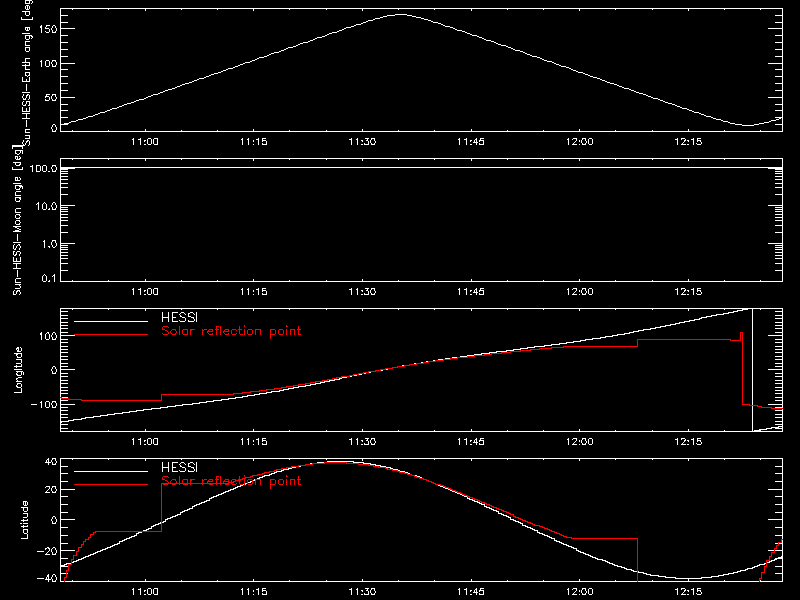Click the 0.1 tick on Moon angle plot
The height and width of the screenshot is (600, 800).
49,278
